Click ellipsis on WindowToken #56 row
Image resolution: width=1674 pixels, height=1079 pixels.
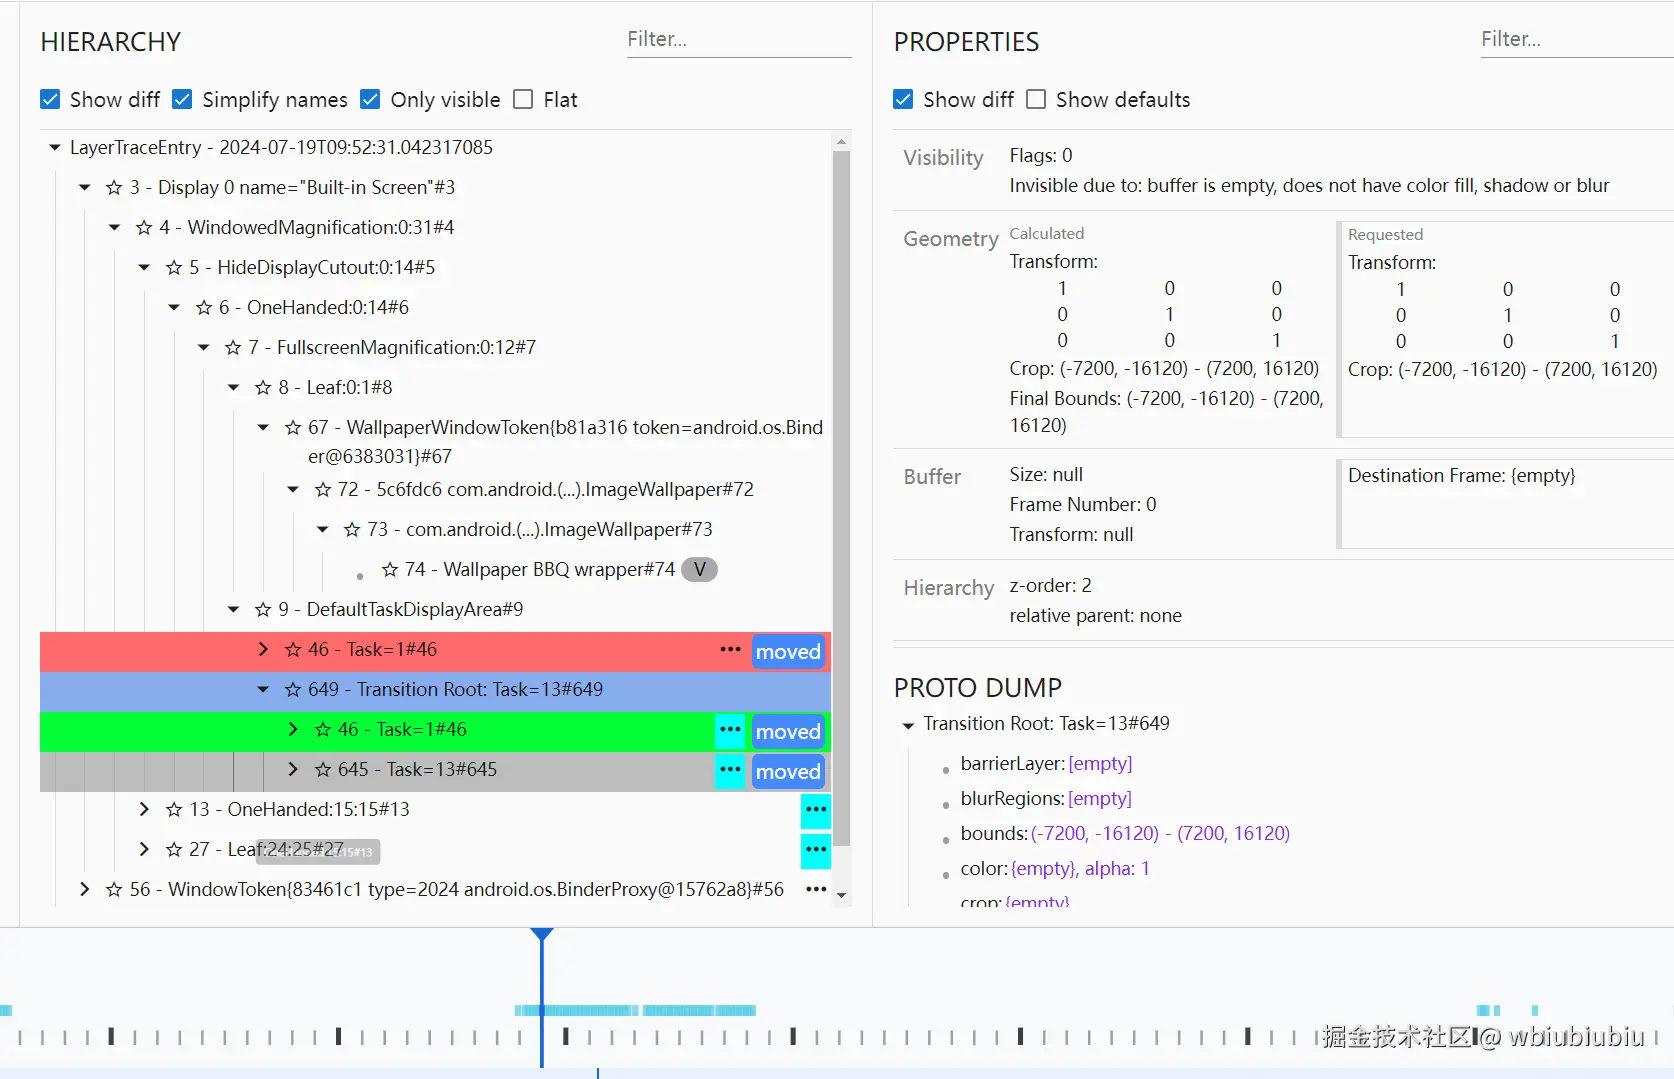(x=816, y=890)
